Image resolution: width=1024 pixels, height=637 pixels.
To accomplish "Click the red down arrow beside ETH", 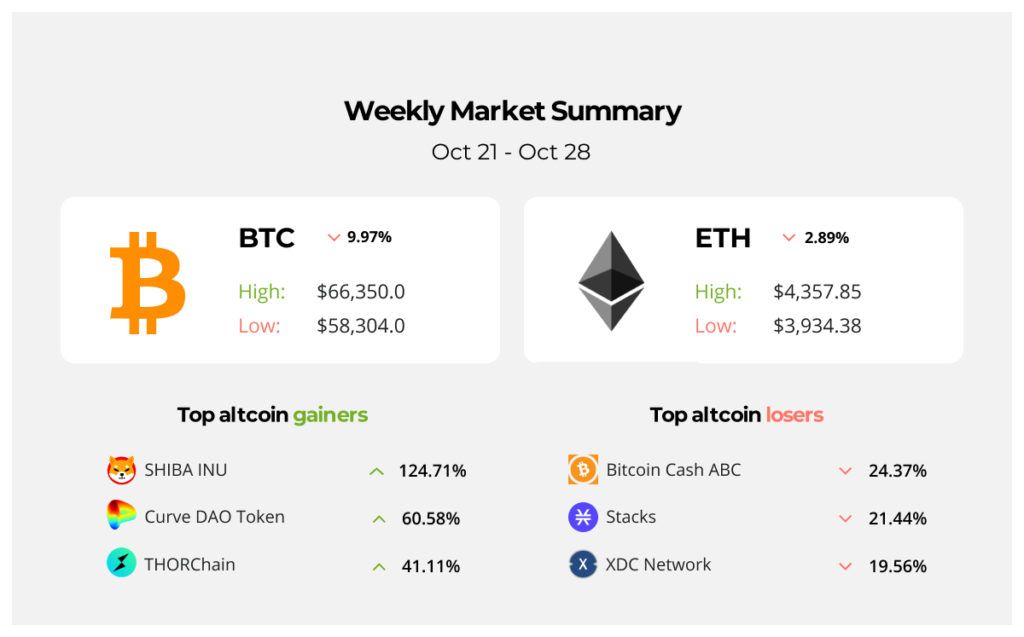I will (x=789, y=238).
